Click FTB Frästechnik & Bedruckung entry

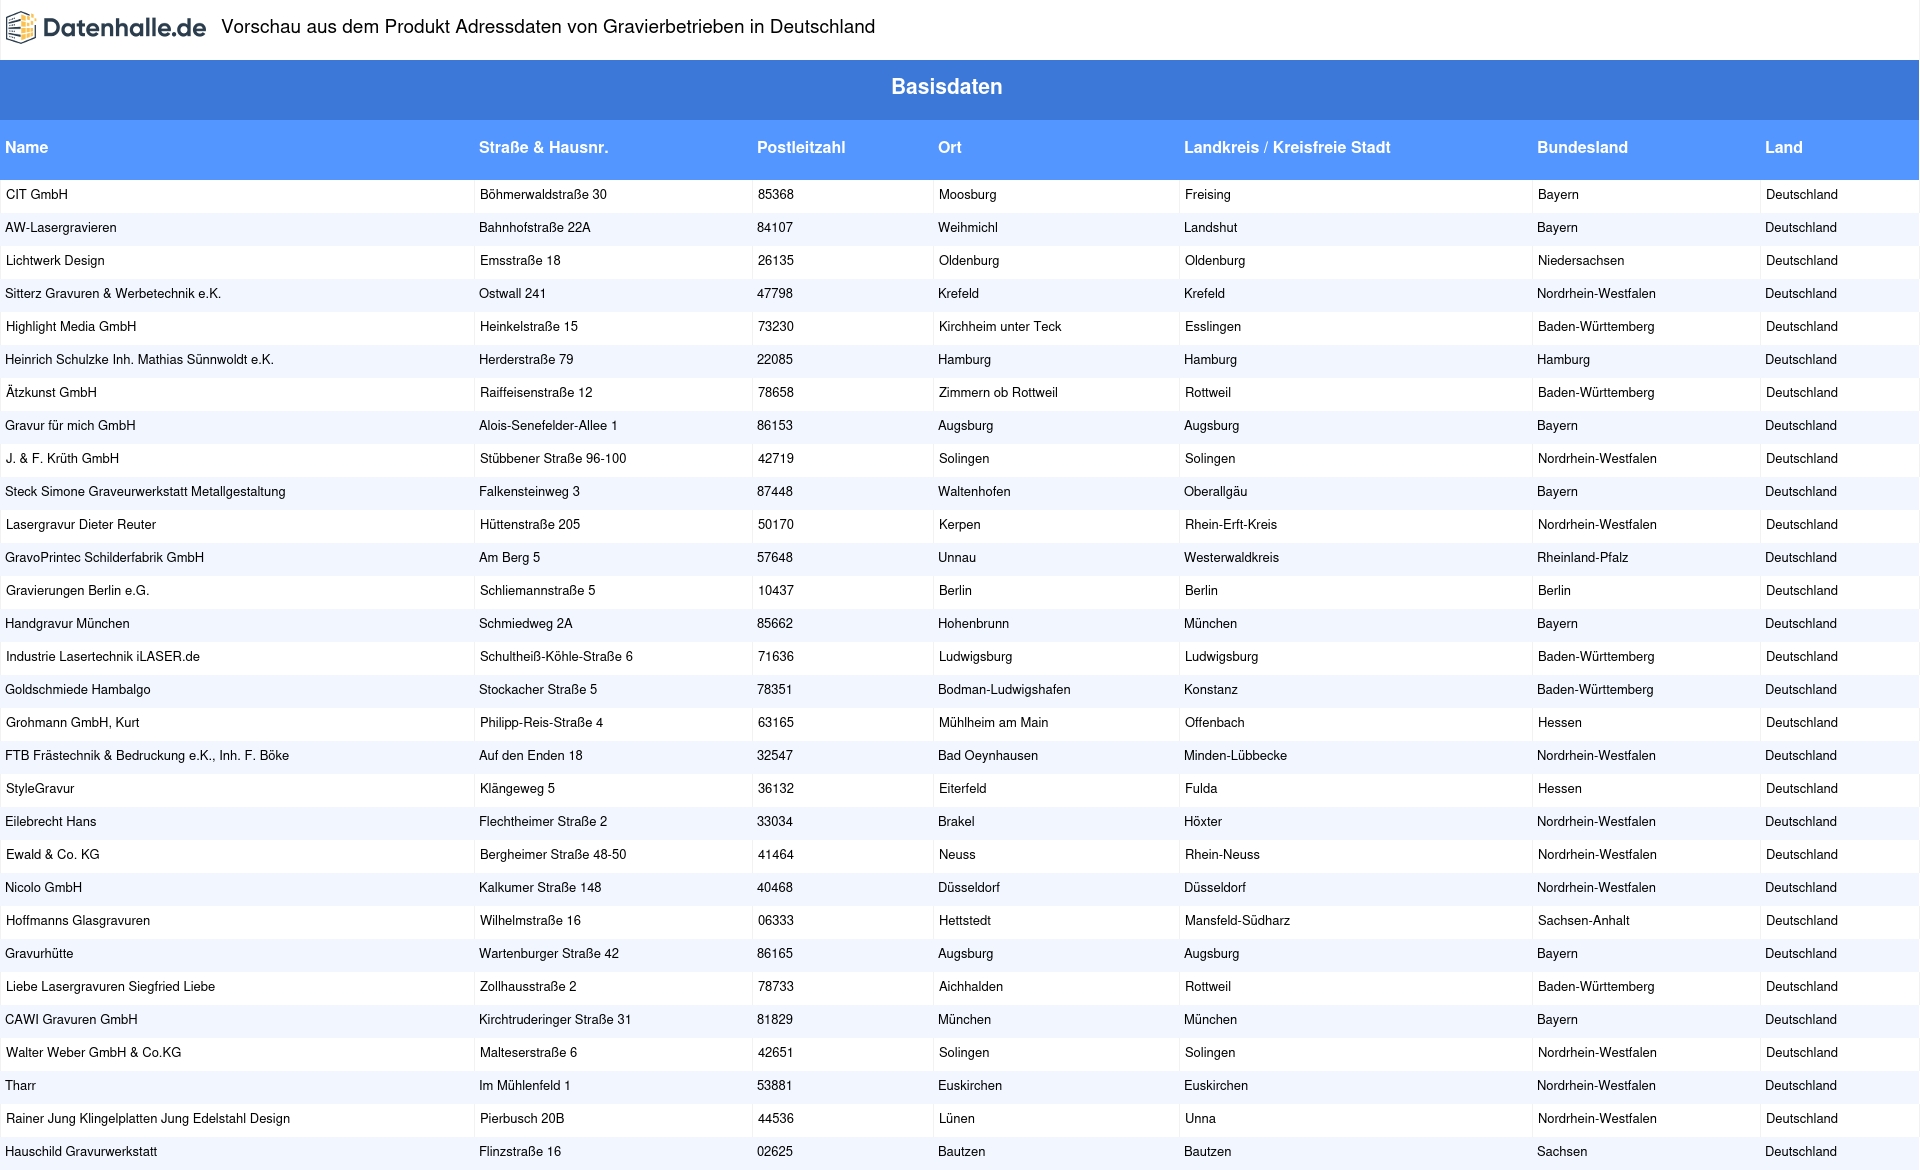coord(147,755)
